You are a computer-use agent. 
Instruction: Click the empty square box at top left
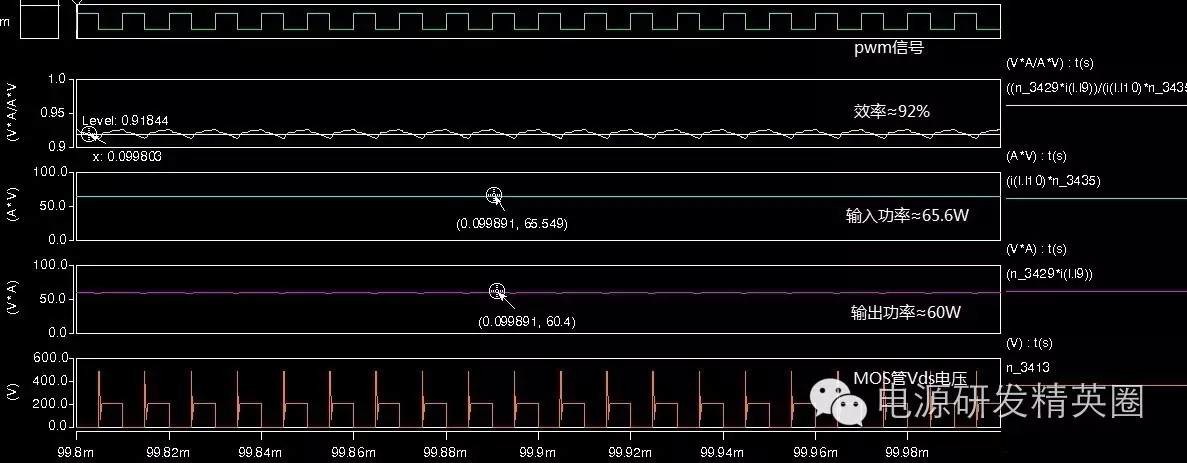tap(40, 21)
